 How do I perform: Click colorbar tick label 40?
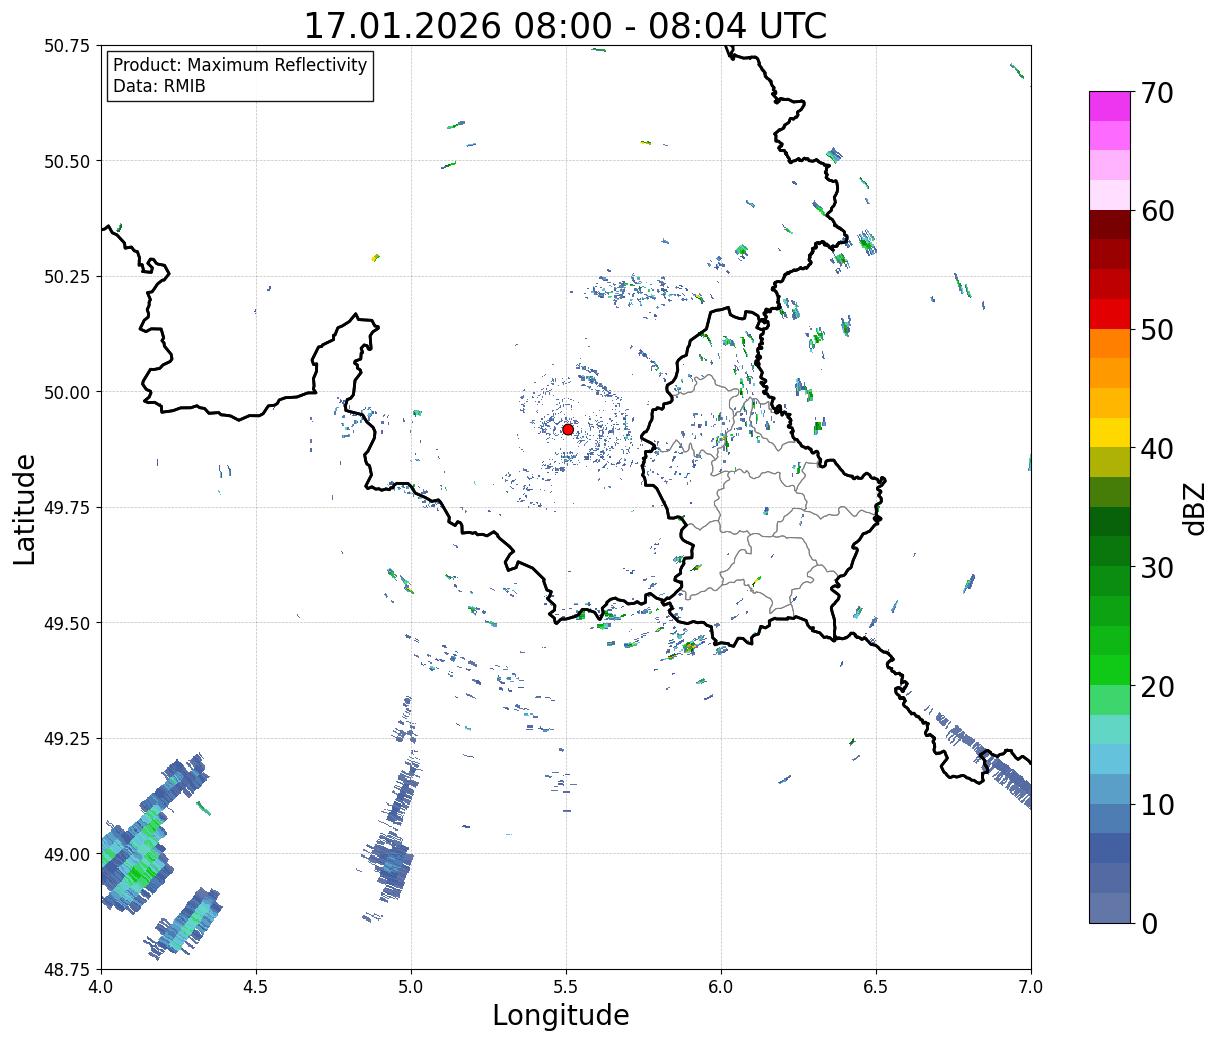click(x=1156, y=448)
